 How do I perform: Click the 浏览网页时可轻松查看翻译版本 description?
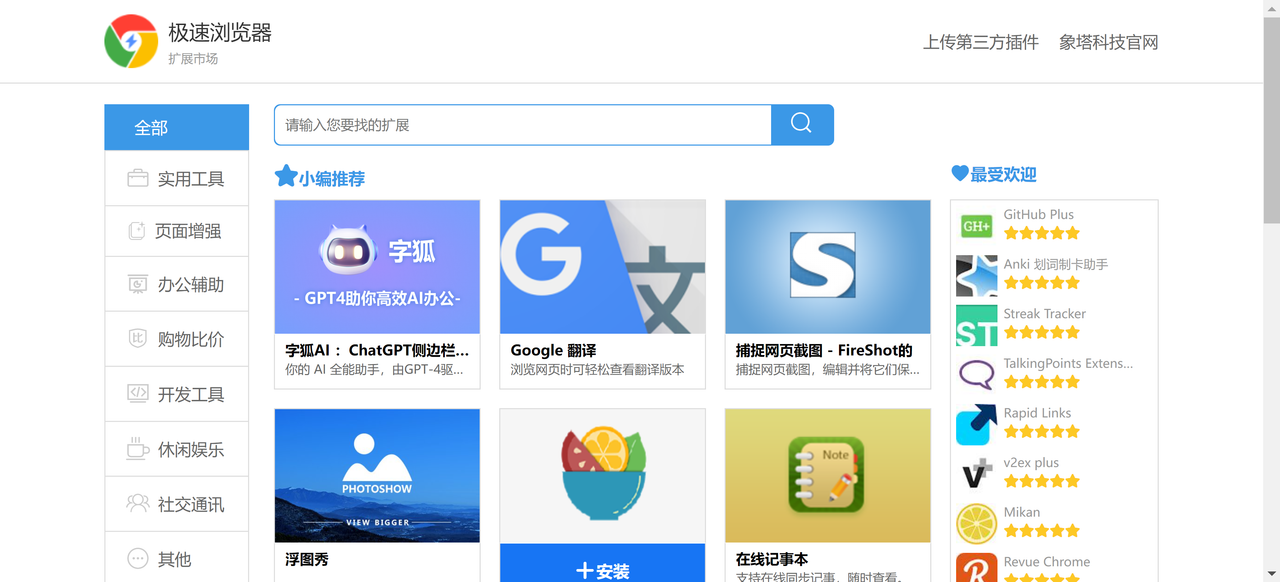[x=597, y=369]
